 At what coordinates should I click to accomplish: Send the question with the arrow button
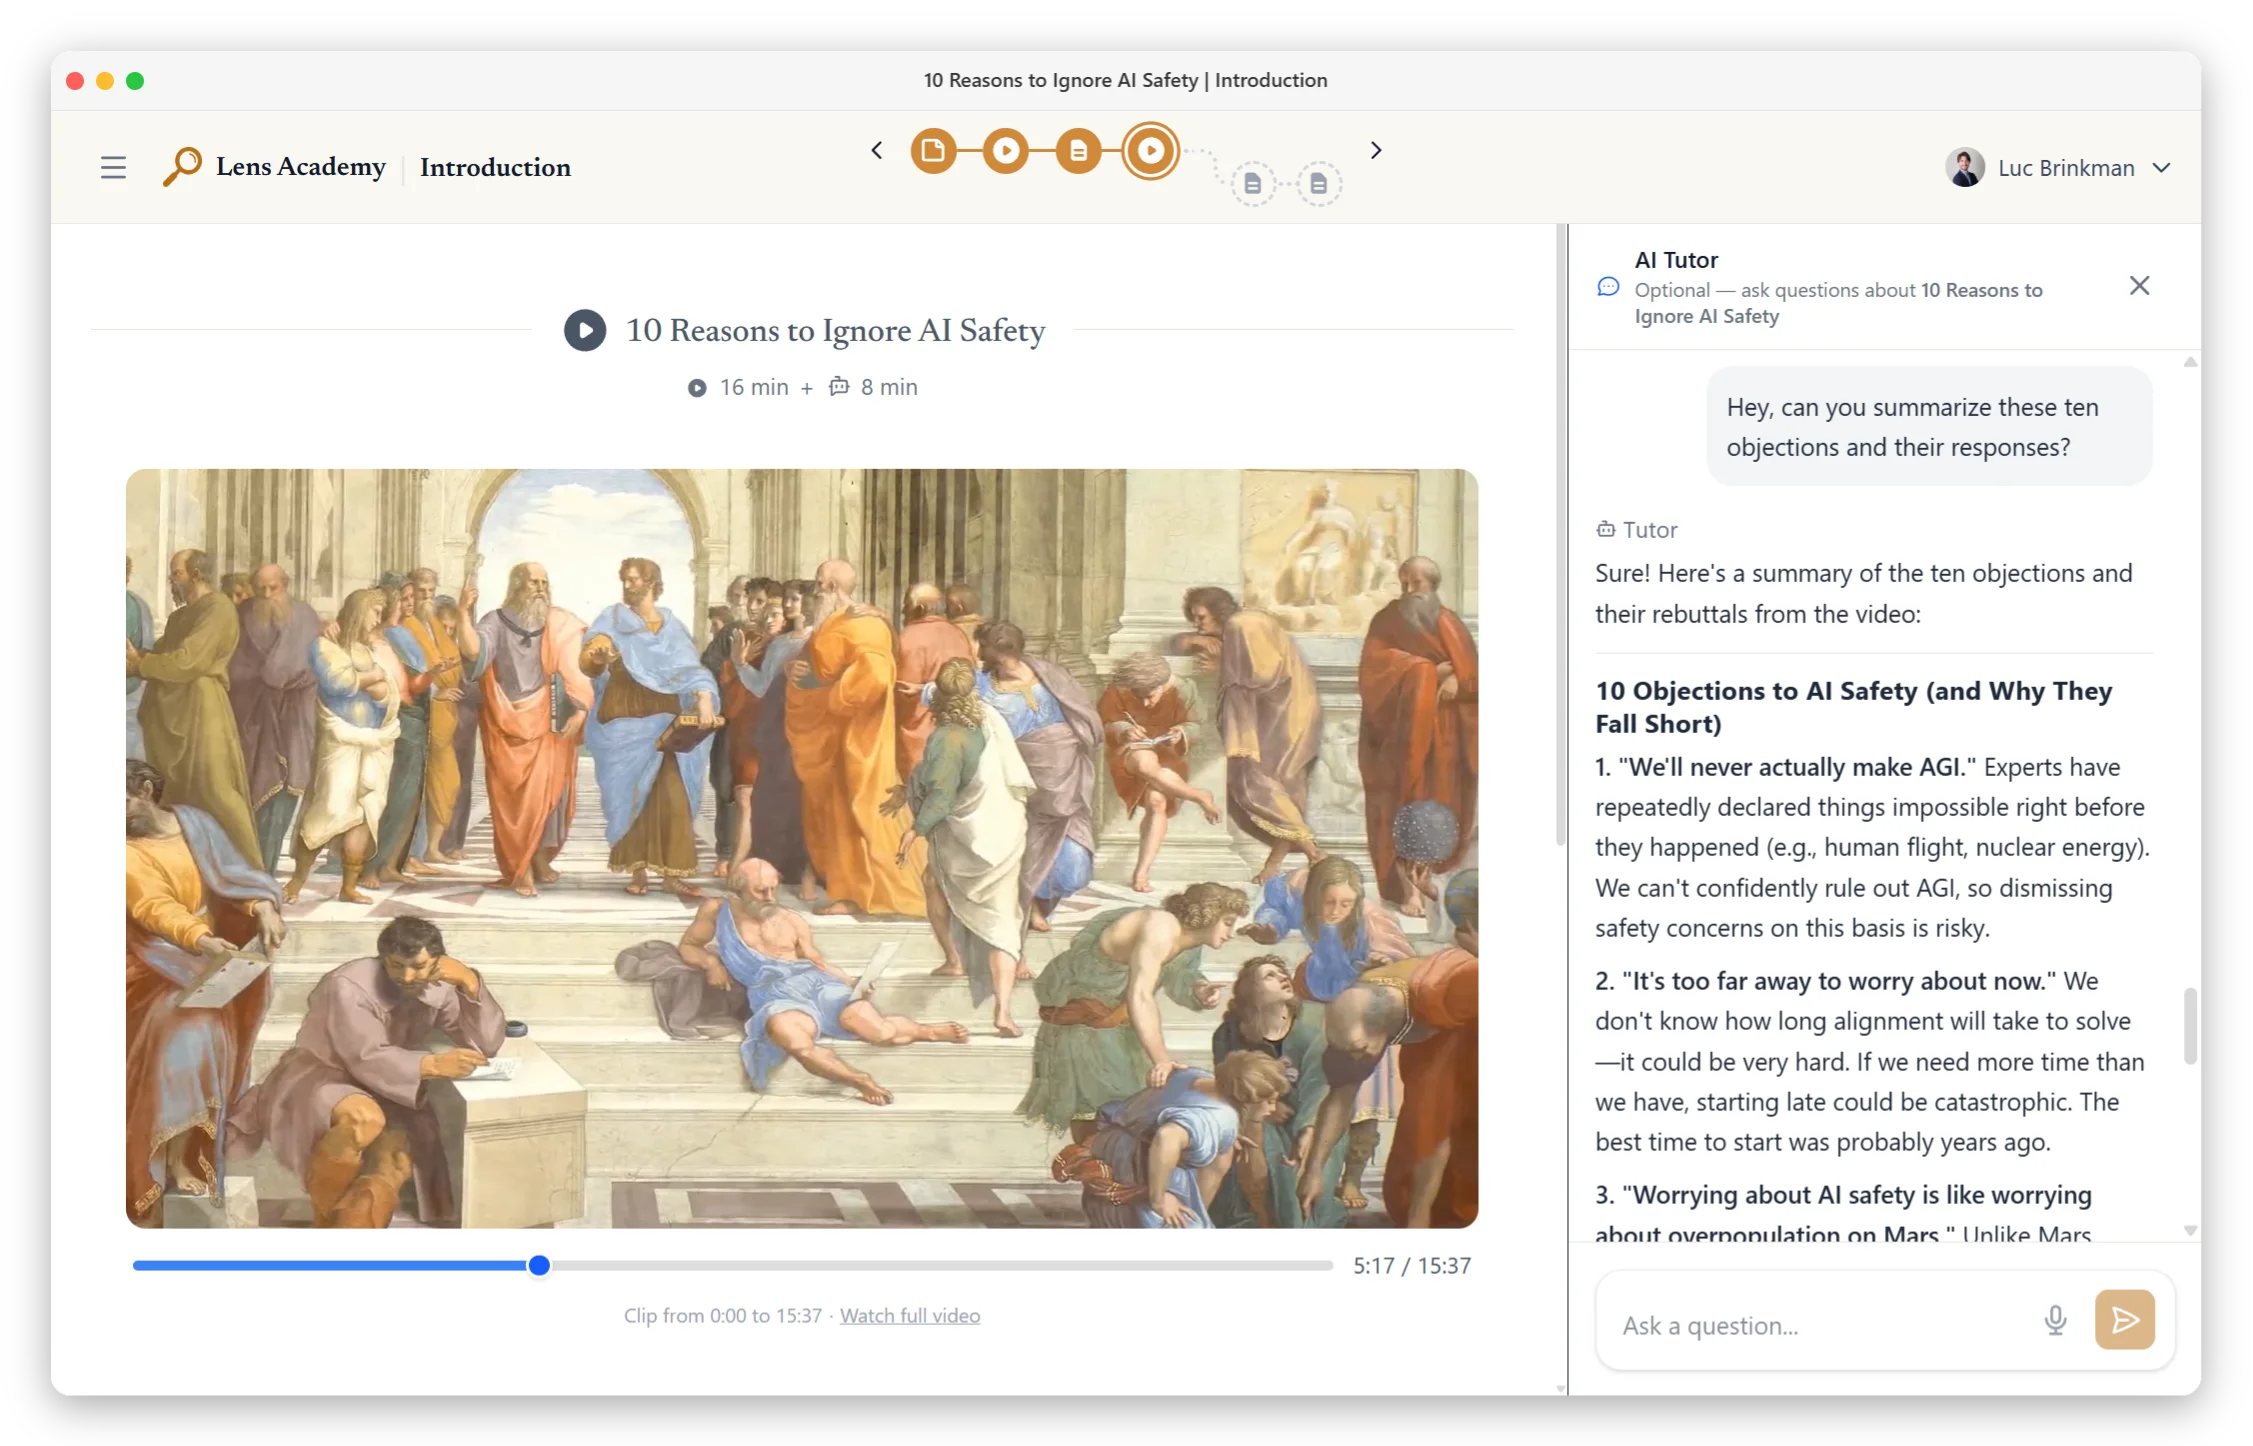tap(2125, 1320)
